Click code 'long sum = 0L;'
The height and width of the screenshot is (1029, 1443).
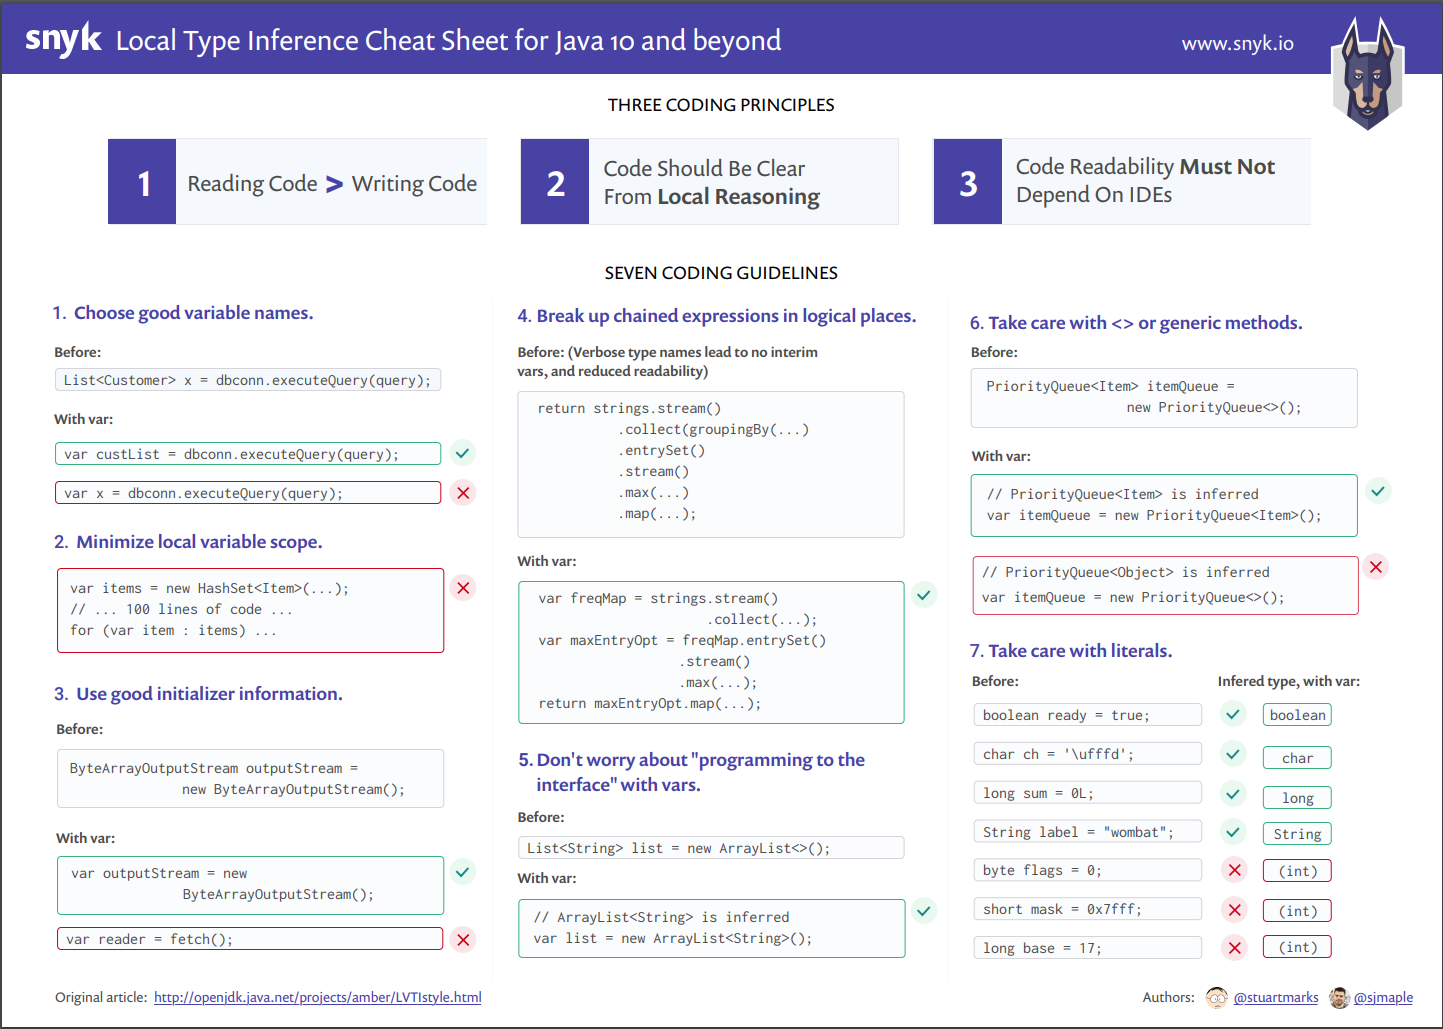[x=1088, y=793]
